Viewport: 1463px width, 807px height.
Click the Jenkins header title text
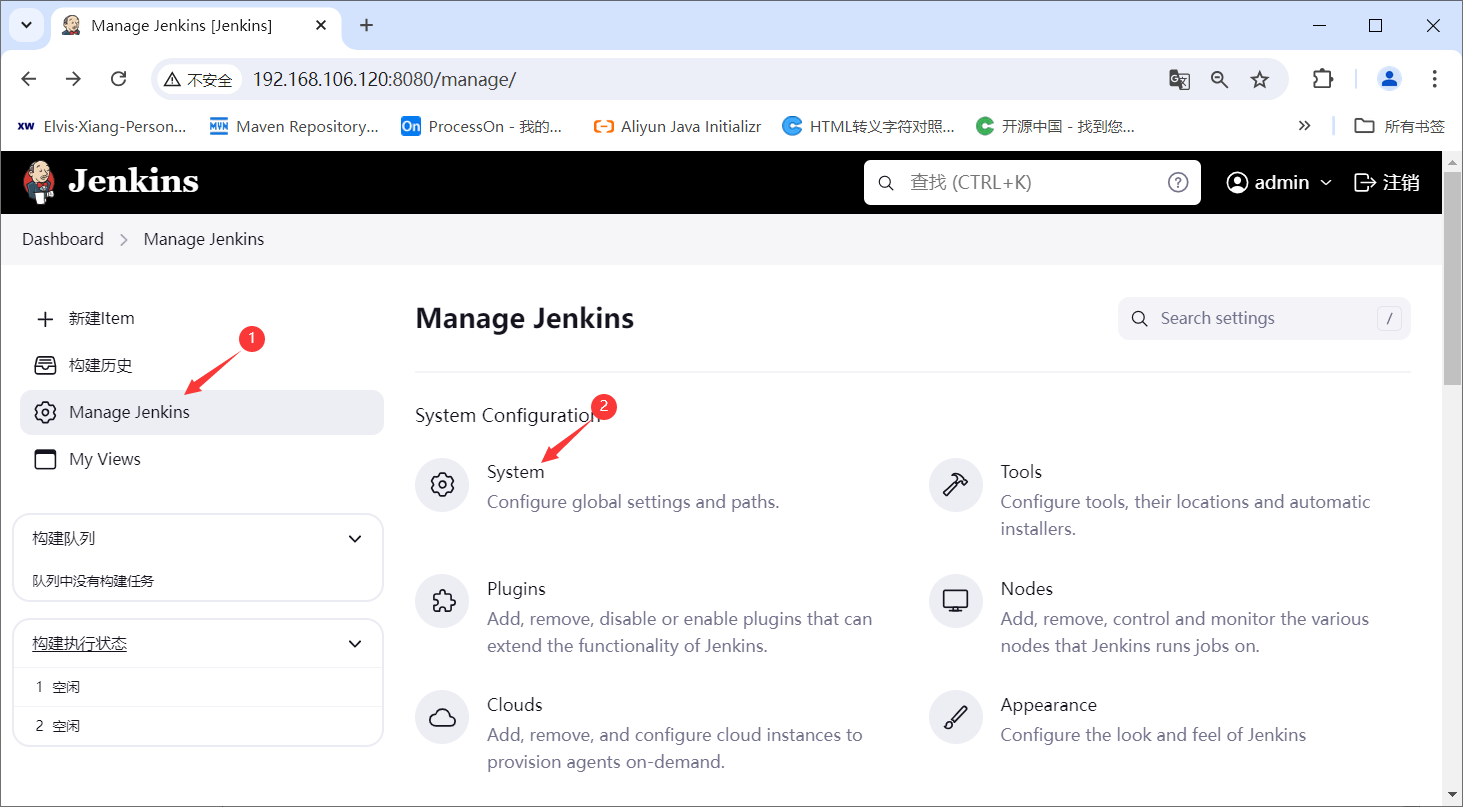[133, 182]
